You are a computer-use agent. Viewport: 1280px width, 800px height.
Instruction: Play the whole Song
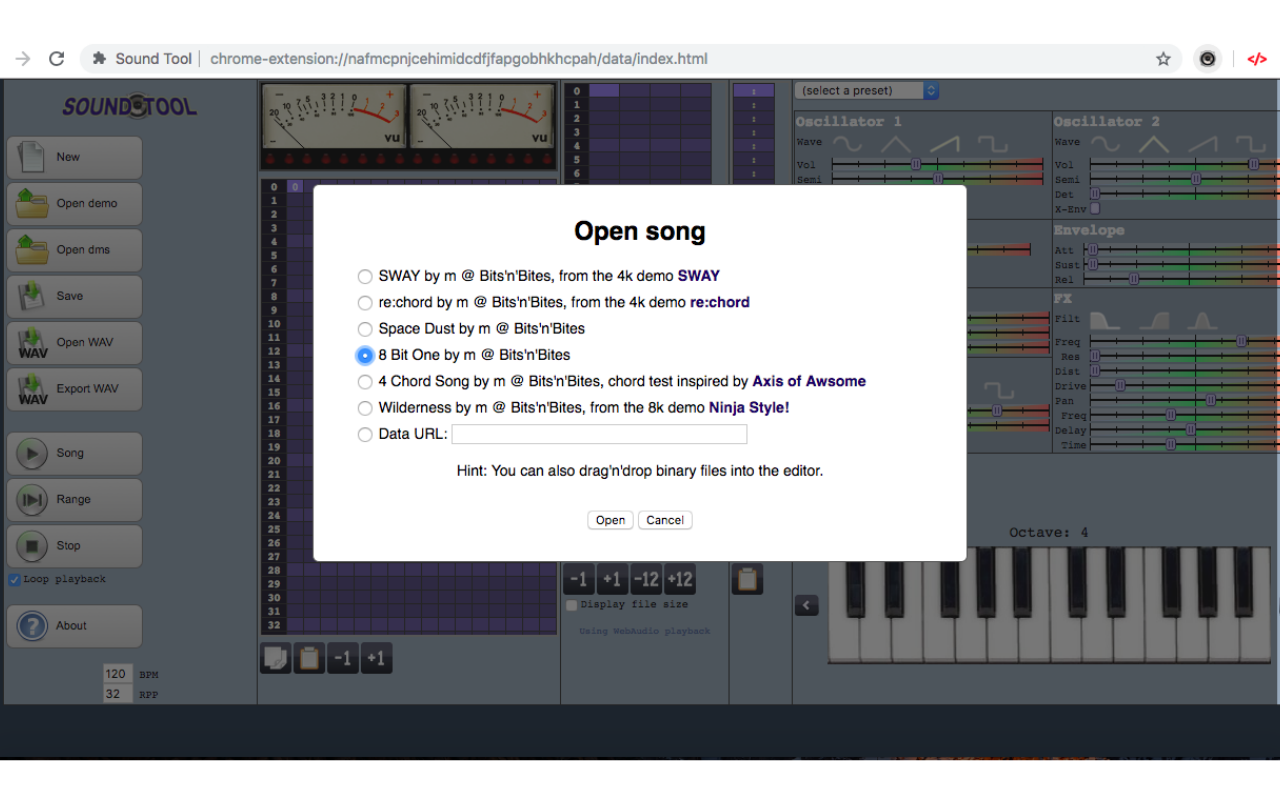(74, 453)
